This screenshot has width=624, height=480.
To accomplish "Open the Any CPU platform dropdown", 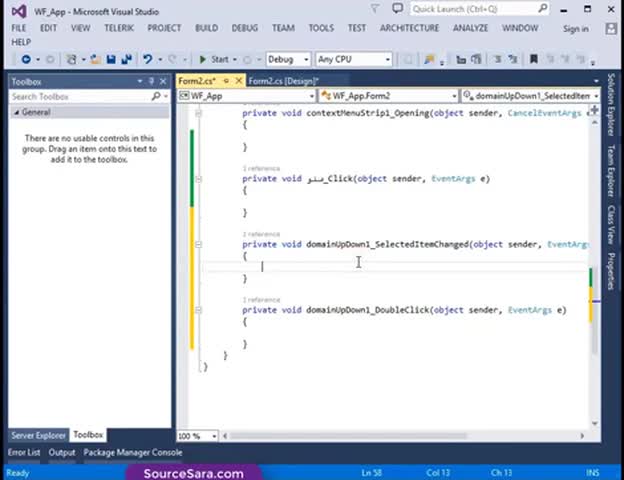I will 387,59.
